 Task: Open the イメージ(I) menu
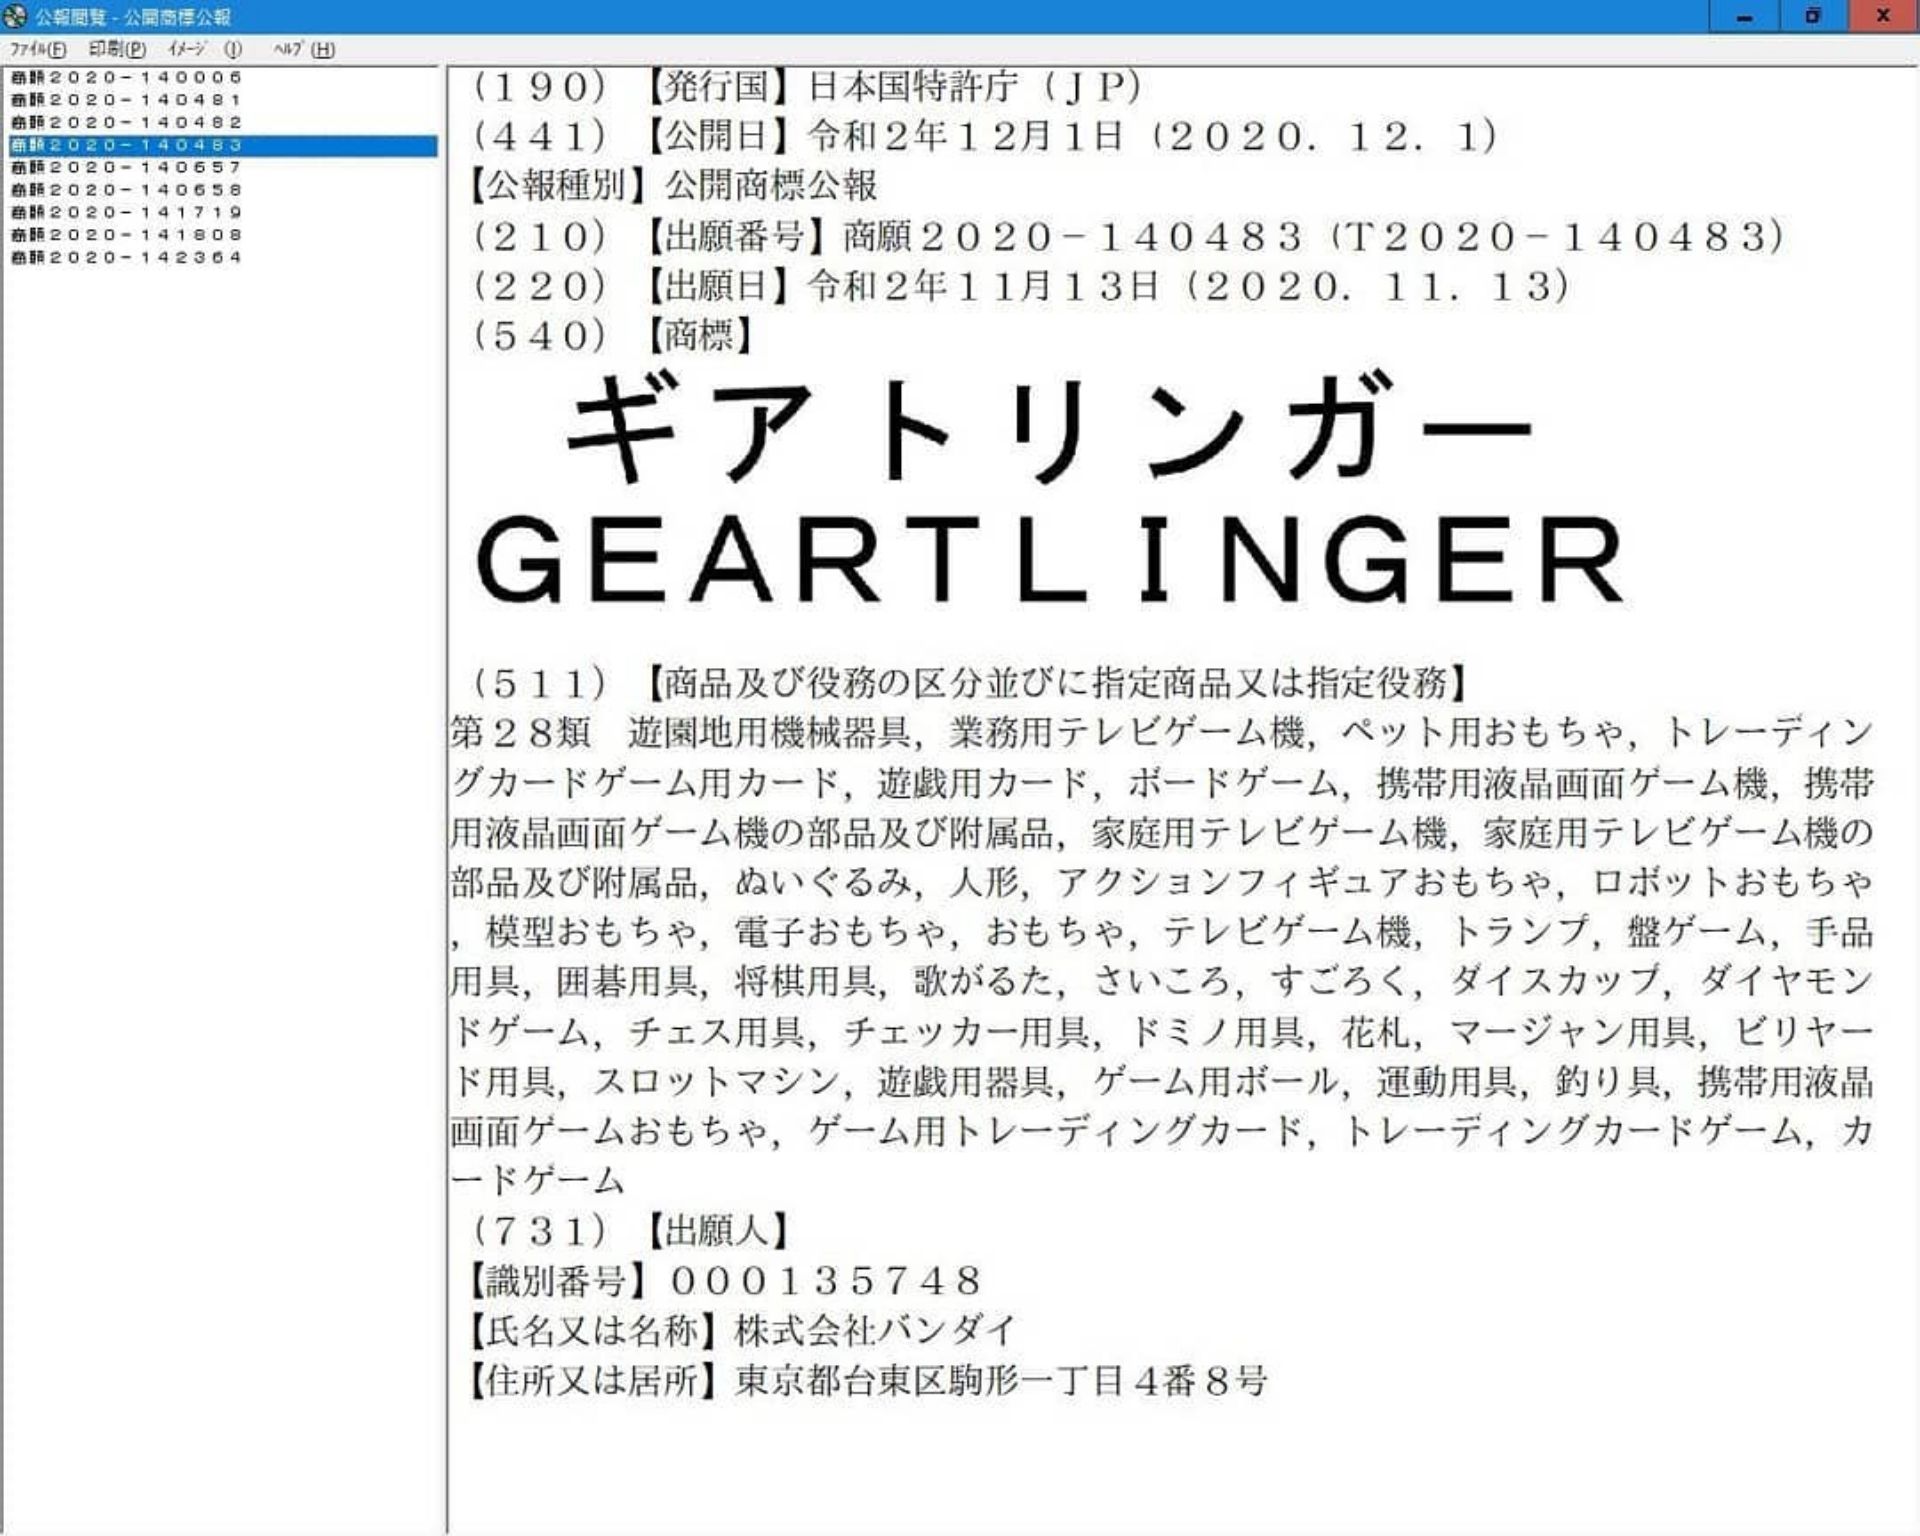[204, 49]
